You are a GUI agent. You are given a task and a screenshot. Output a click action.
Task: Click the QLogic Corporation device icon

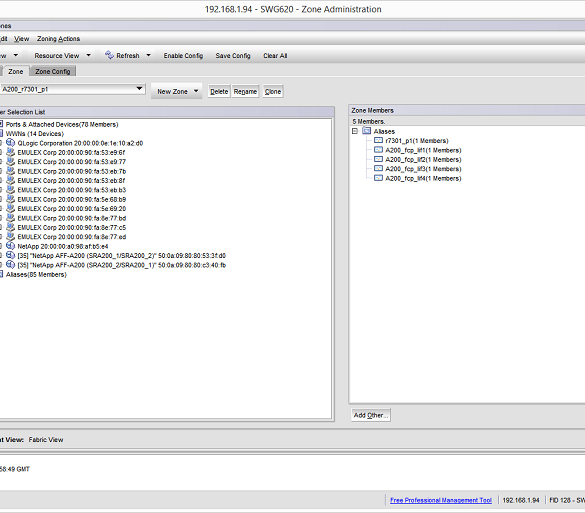click(11, 143)
